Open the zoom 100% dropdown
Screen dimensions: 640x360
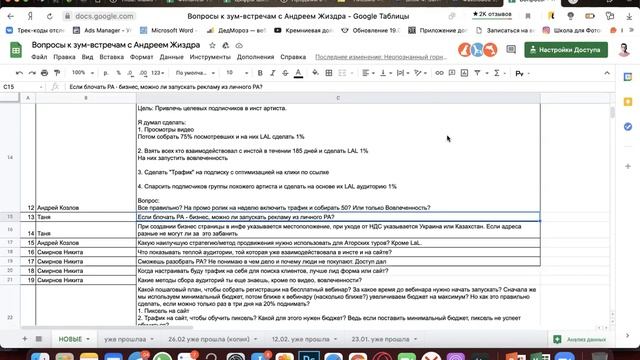pos(83,73)
